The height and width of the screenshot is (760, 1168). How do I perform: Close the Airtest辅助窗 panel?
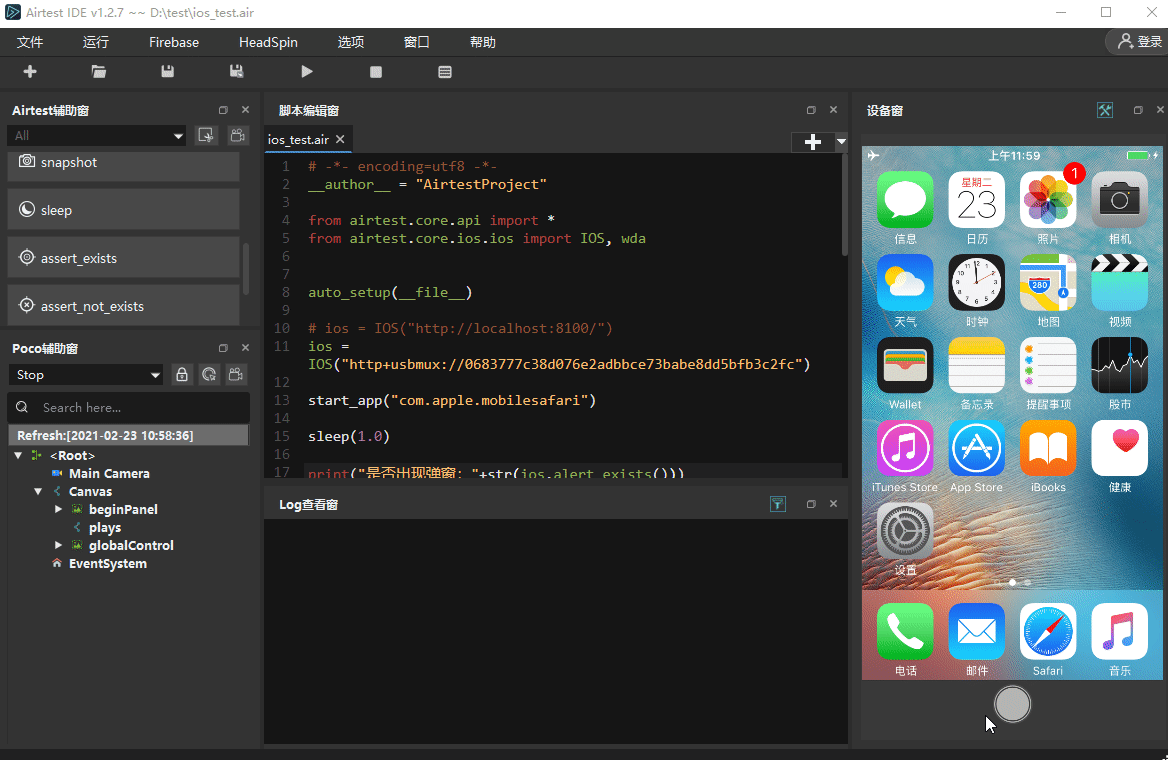245,110
